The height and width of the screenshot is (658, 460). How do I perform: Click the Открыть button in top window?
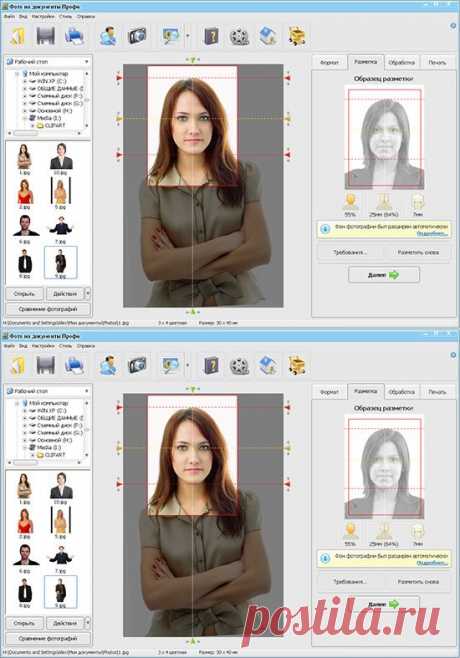(24, 294)
